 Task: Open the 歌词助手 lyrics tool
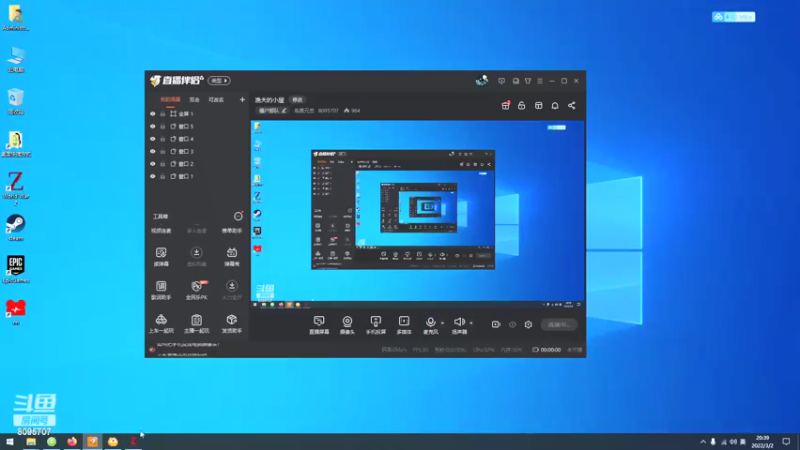161,290
